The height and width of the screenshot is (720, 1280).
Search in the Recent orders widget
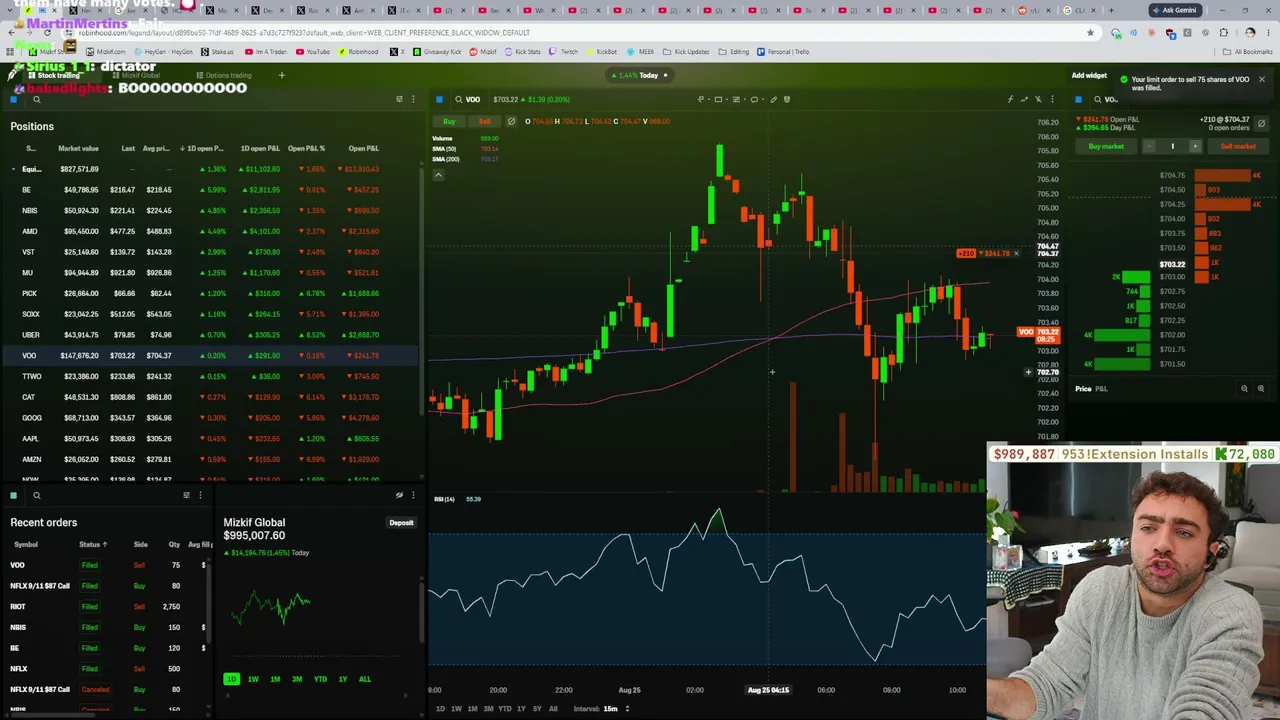pos(36,495)
